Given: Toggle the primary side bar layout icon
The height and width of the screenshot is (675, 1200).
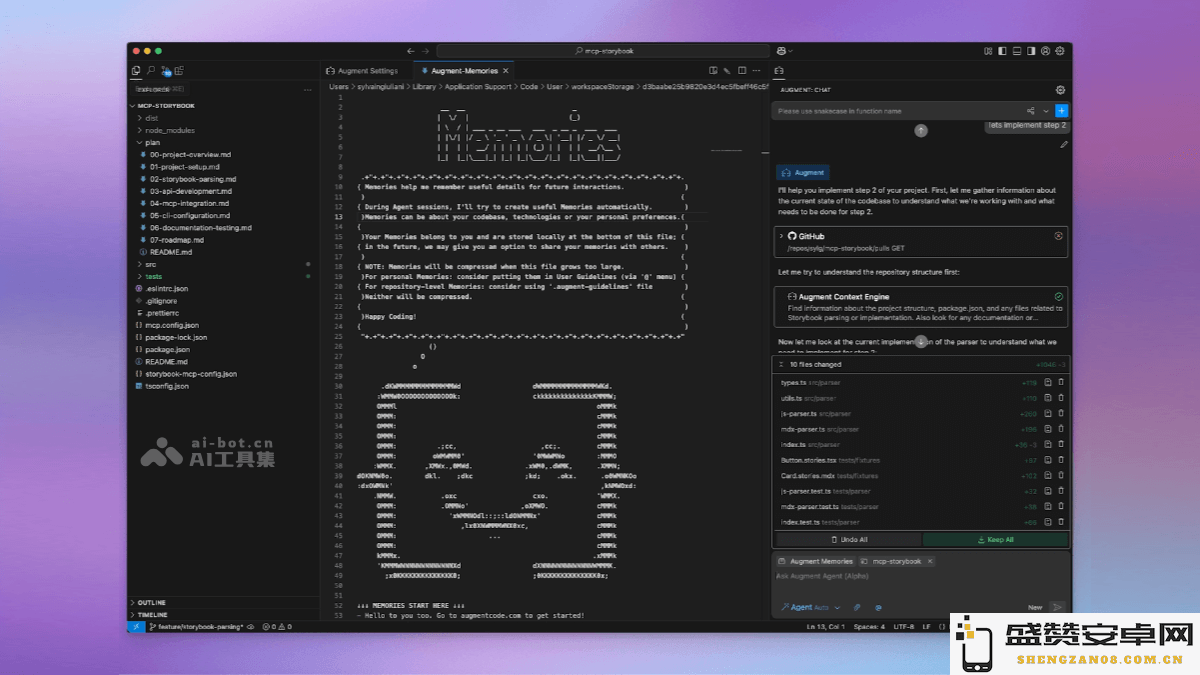Looking at the screenshot, I should tap(1001, 51).
